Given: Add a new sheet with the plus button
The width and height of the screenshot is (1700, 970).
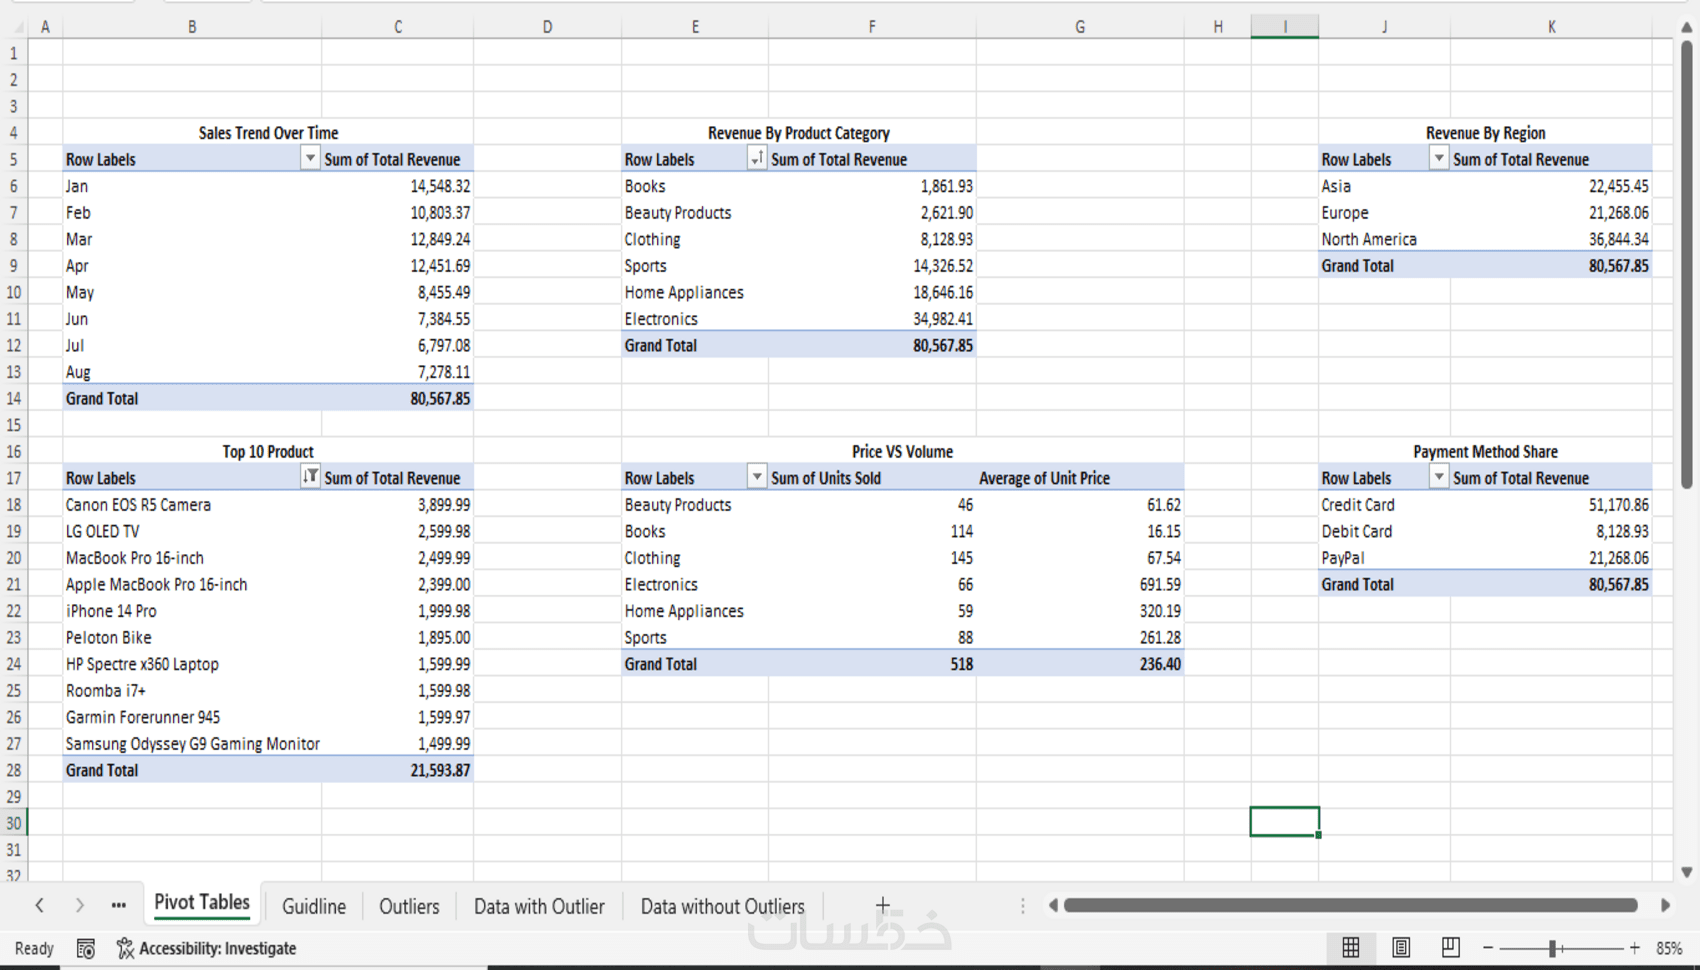Looking at the screenshot, I should [882, 905].
